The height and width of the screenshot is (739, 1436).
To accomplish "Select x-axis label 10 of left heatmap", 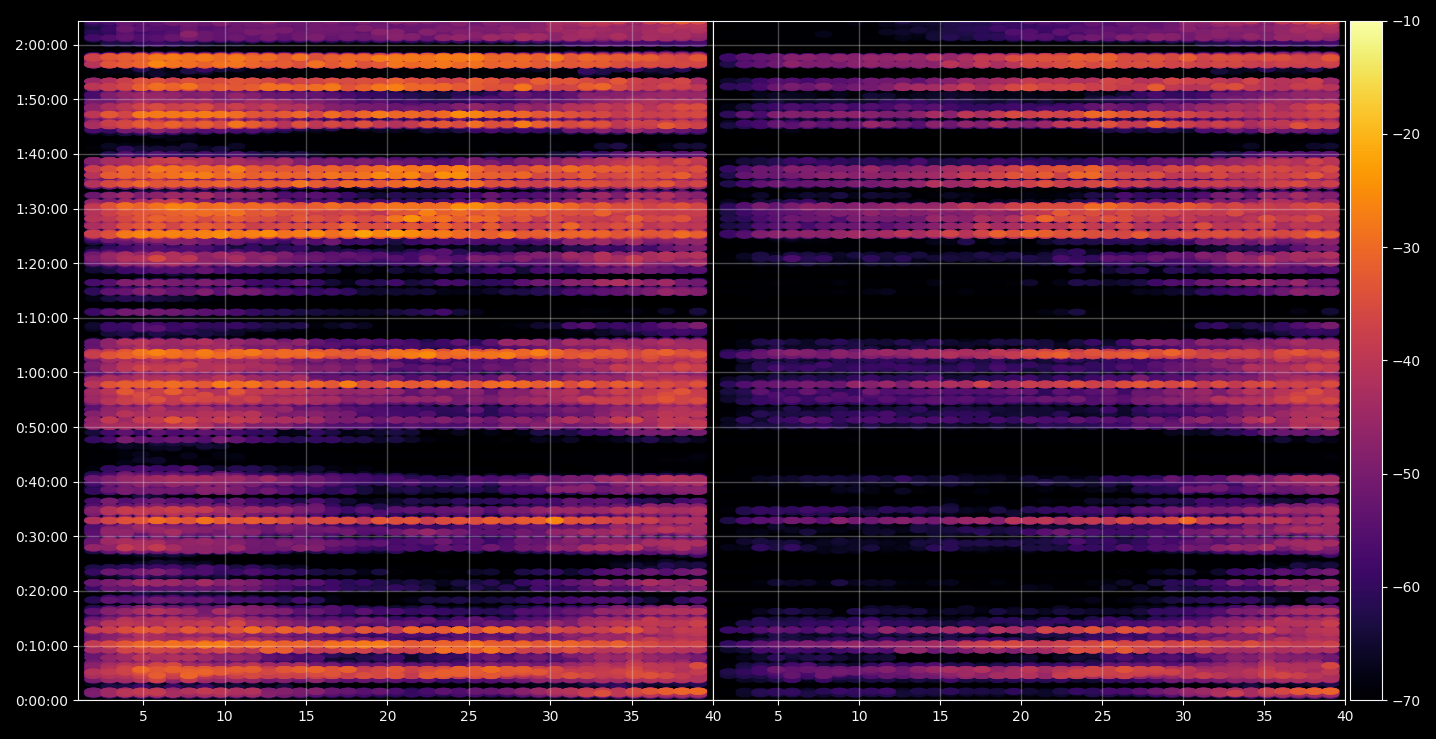I will point(224,716).
